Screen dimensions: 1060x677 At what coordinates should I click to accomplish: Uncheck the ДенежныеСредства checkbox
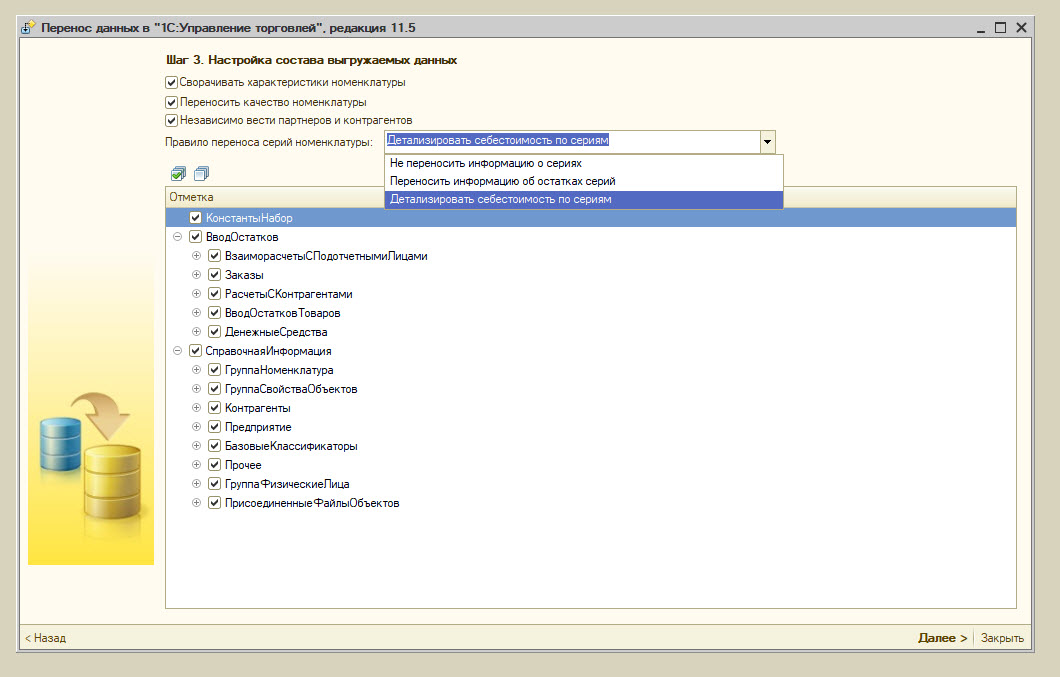(214, 331)
